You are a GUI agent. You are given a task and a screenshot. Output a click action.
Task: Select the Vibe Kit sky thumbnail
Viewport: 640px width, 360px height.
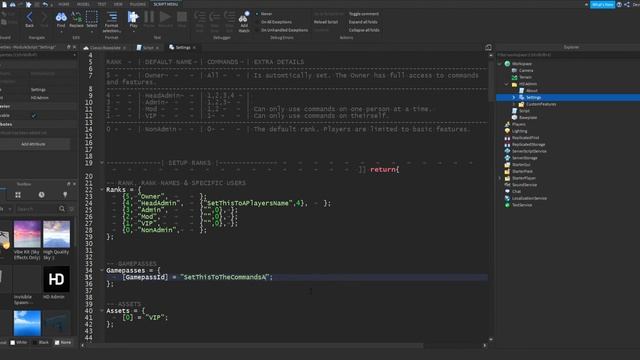(27, 234)
